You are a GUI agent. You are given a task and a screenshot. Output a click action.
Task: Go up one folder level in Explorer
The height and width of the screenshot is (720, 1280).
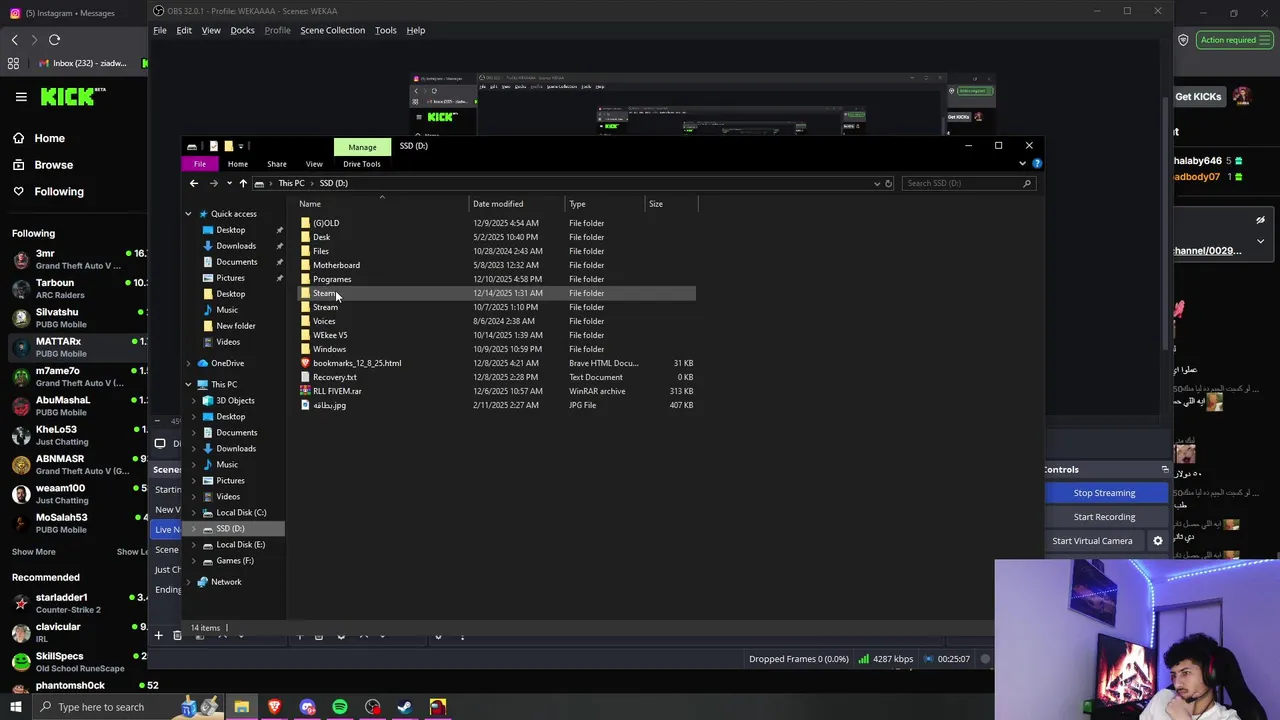[243, 183]
